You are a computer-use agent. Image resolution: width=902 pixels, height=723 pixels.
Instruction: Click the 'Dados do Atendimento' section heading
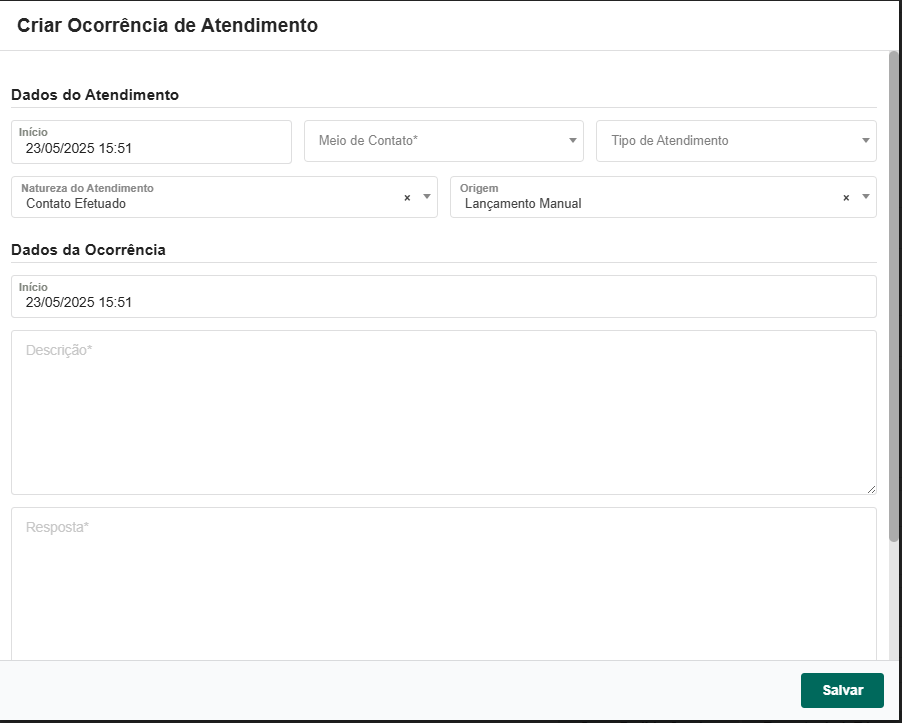click(95, 95)
